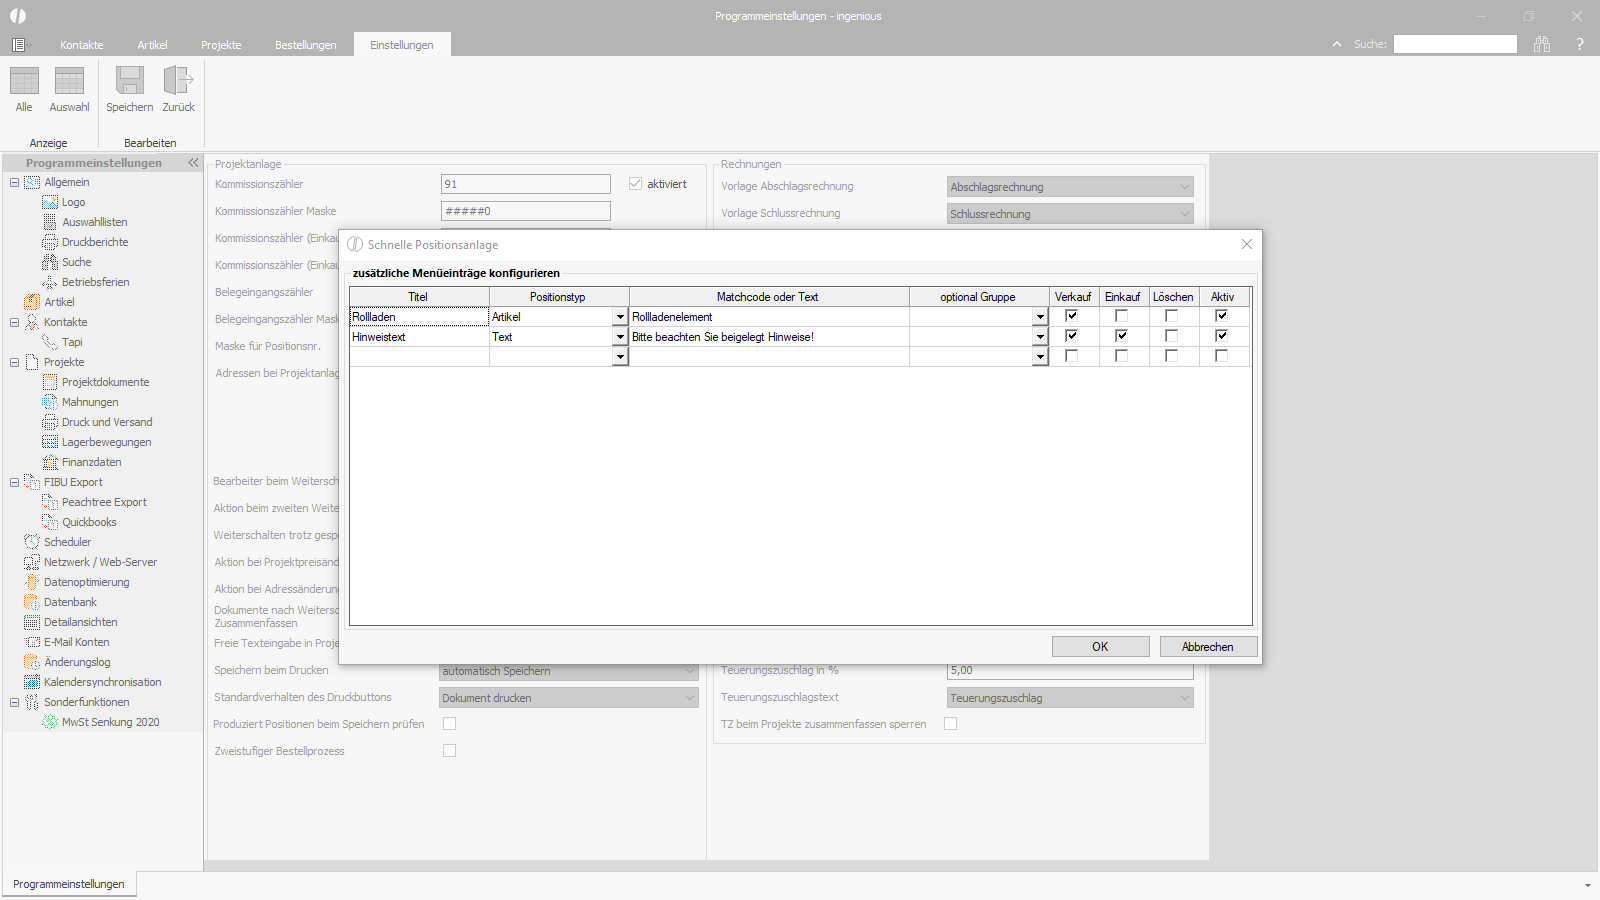This screenshot has width=1600, height=900.
Task: Open Projektdokumente settings entry
Action: (x=105, y=382)
